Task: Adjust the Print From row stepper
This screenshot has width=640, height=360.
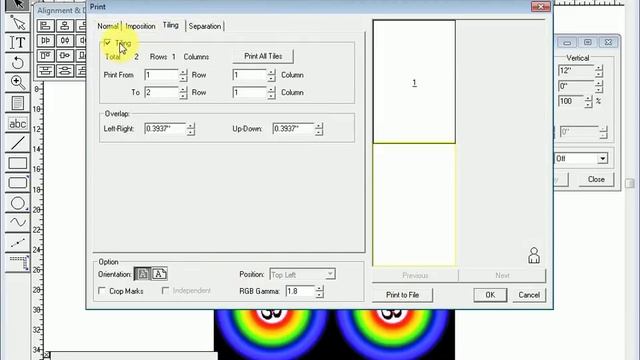Action: click(x=183, y=75)
